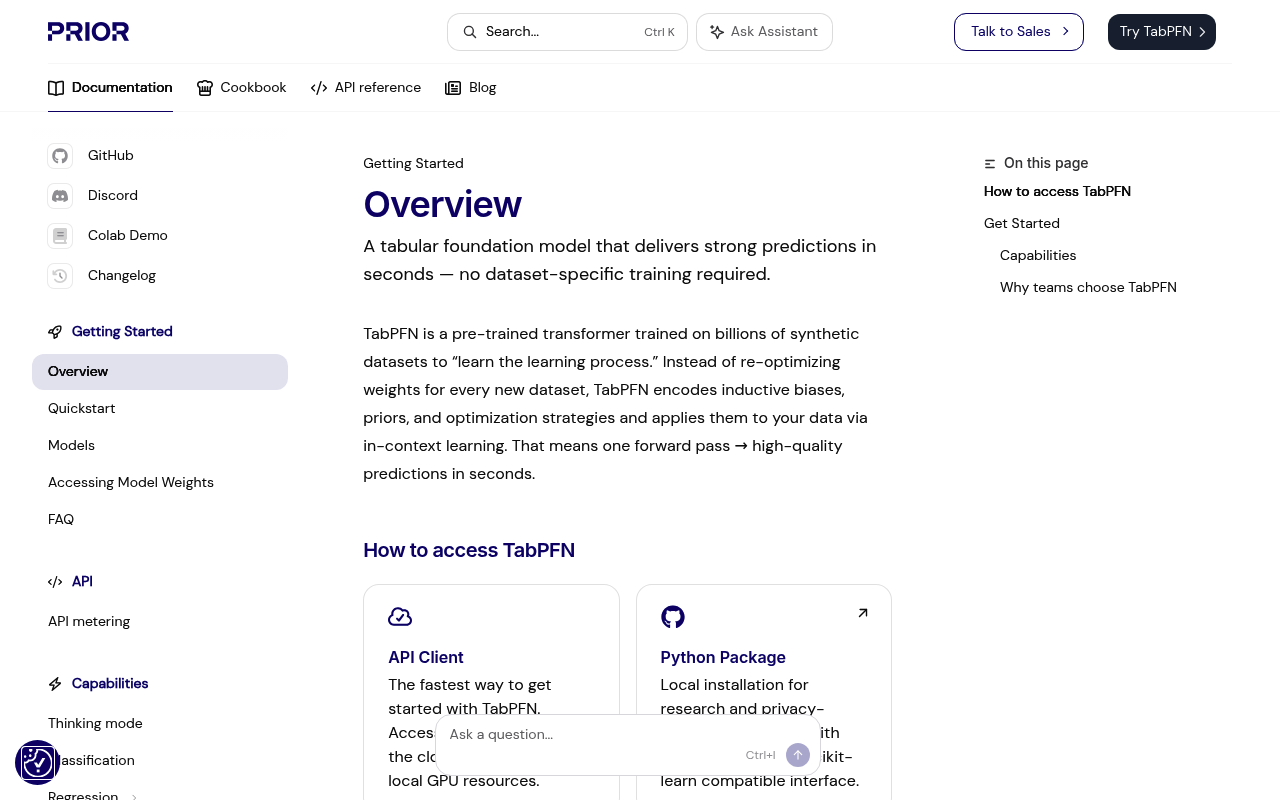Screen dimensions: 1280x800
Task: Select Overview in the sidebar
Action: [x=160, y=372]
